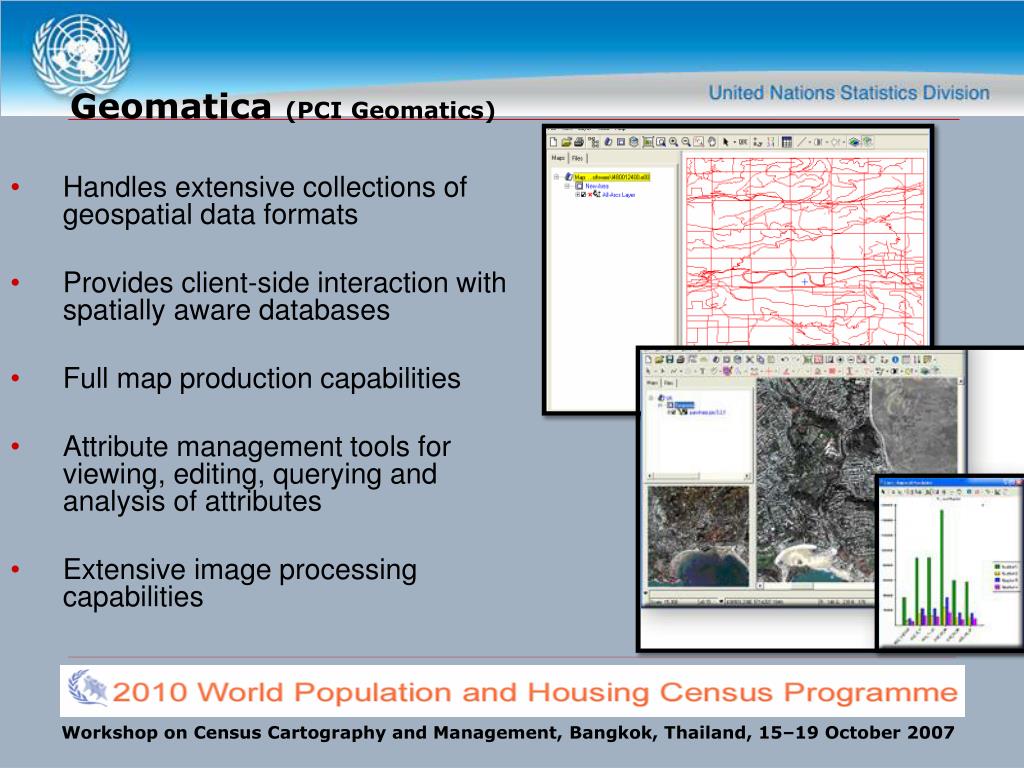The height and width of the screenshot is (768, 1024).
Task: Click blue legend swatch in chart window
Action: click(997, 580)
